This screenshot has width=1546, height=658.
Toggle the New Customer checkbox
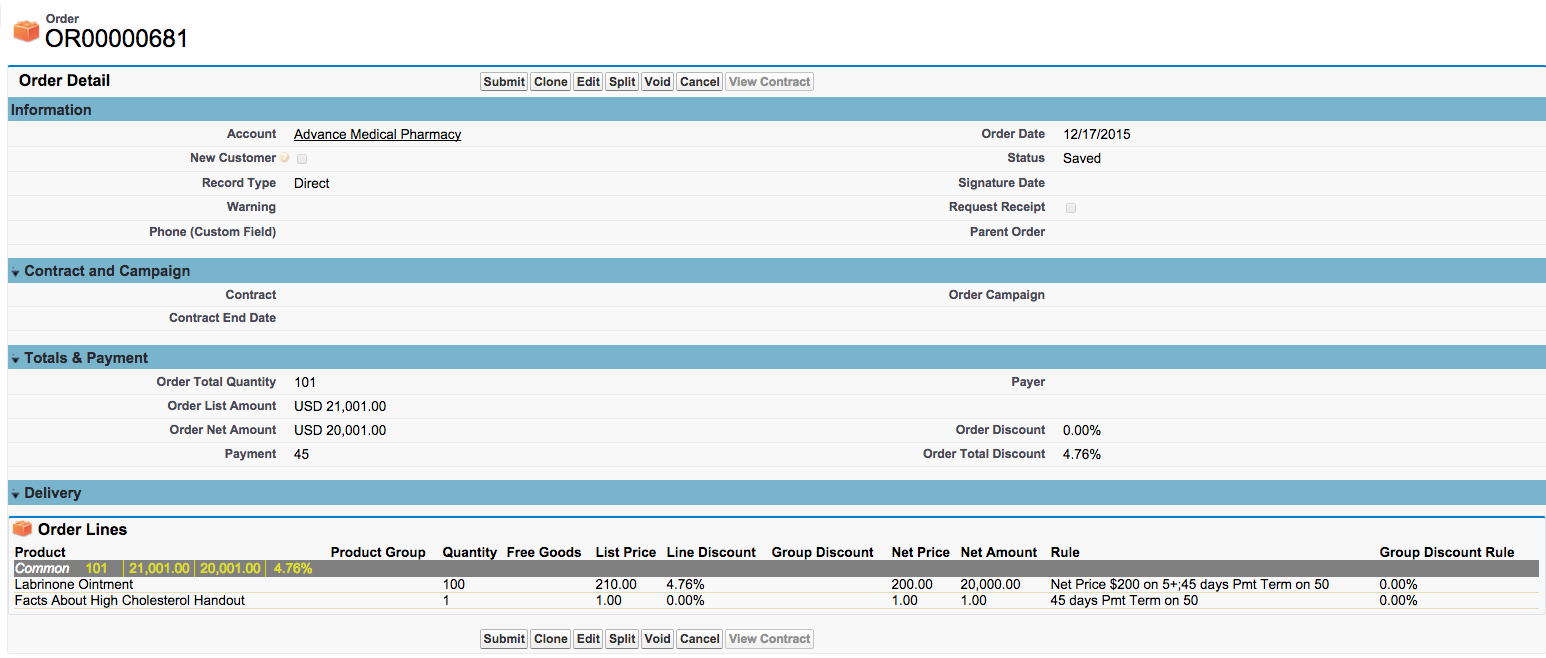tap(302, 158)
